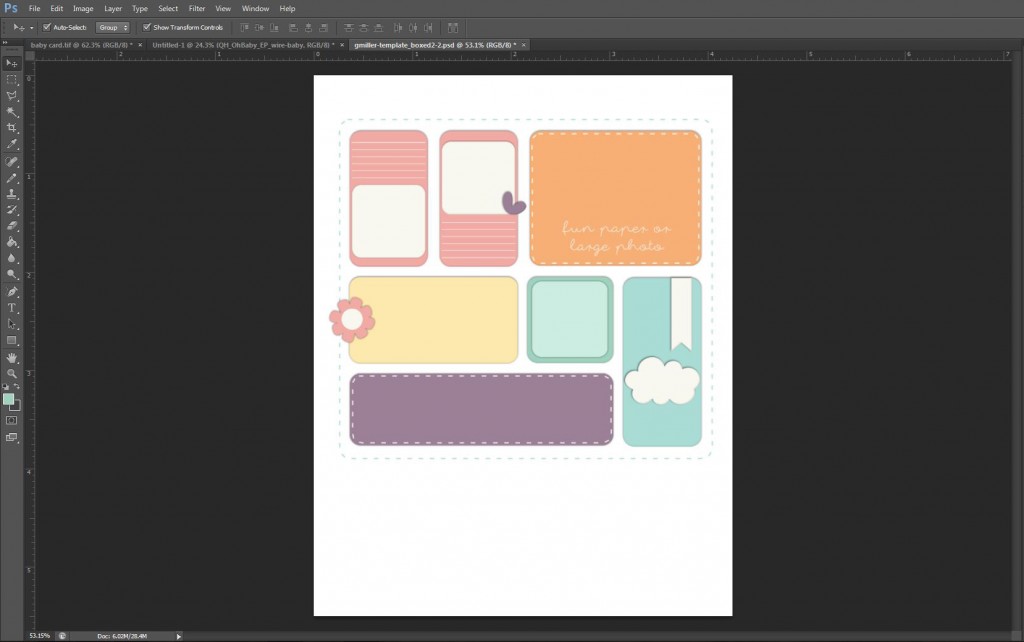Image resolution: width=1024 pixels, height=642 pixels.
Task: Click Distribute Right Edges icon
Action: pyautogui.click(x=428, y=27)
